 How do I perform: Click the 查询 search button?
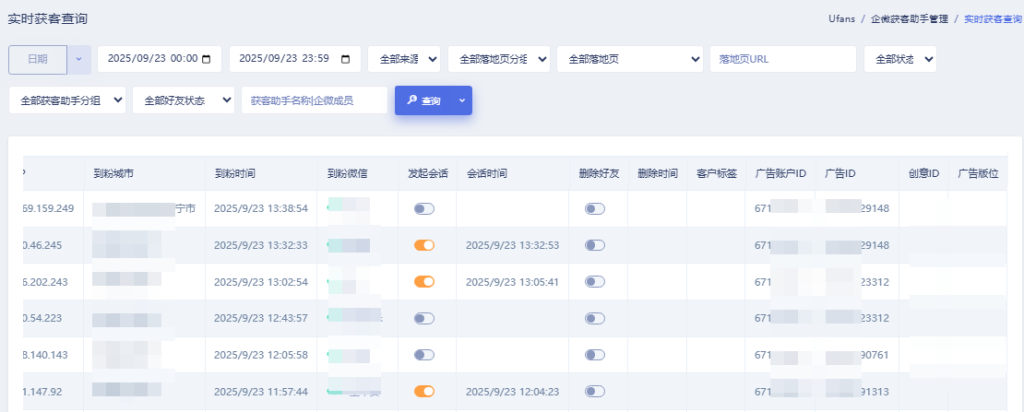point(423,101)
